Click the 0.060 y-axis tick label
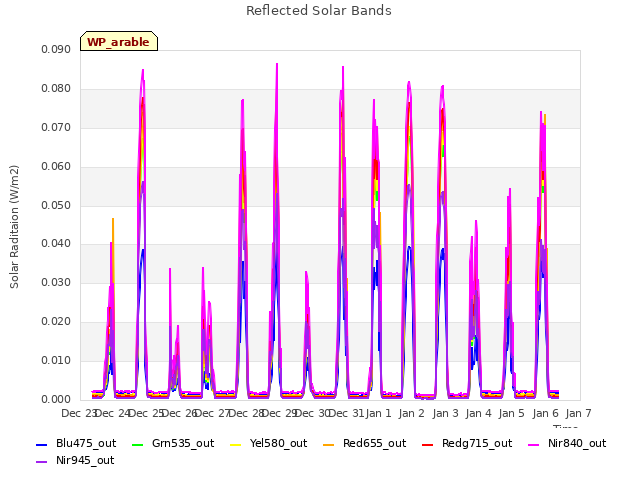This screenshot has width=640, height=480. [x=56, y=167]
